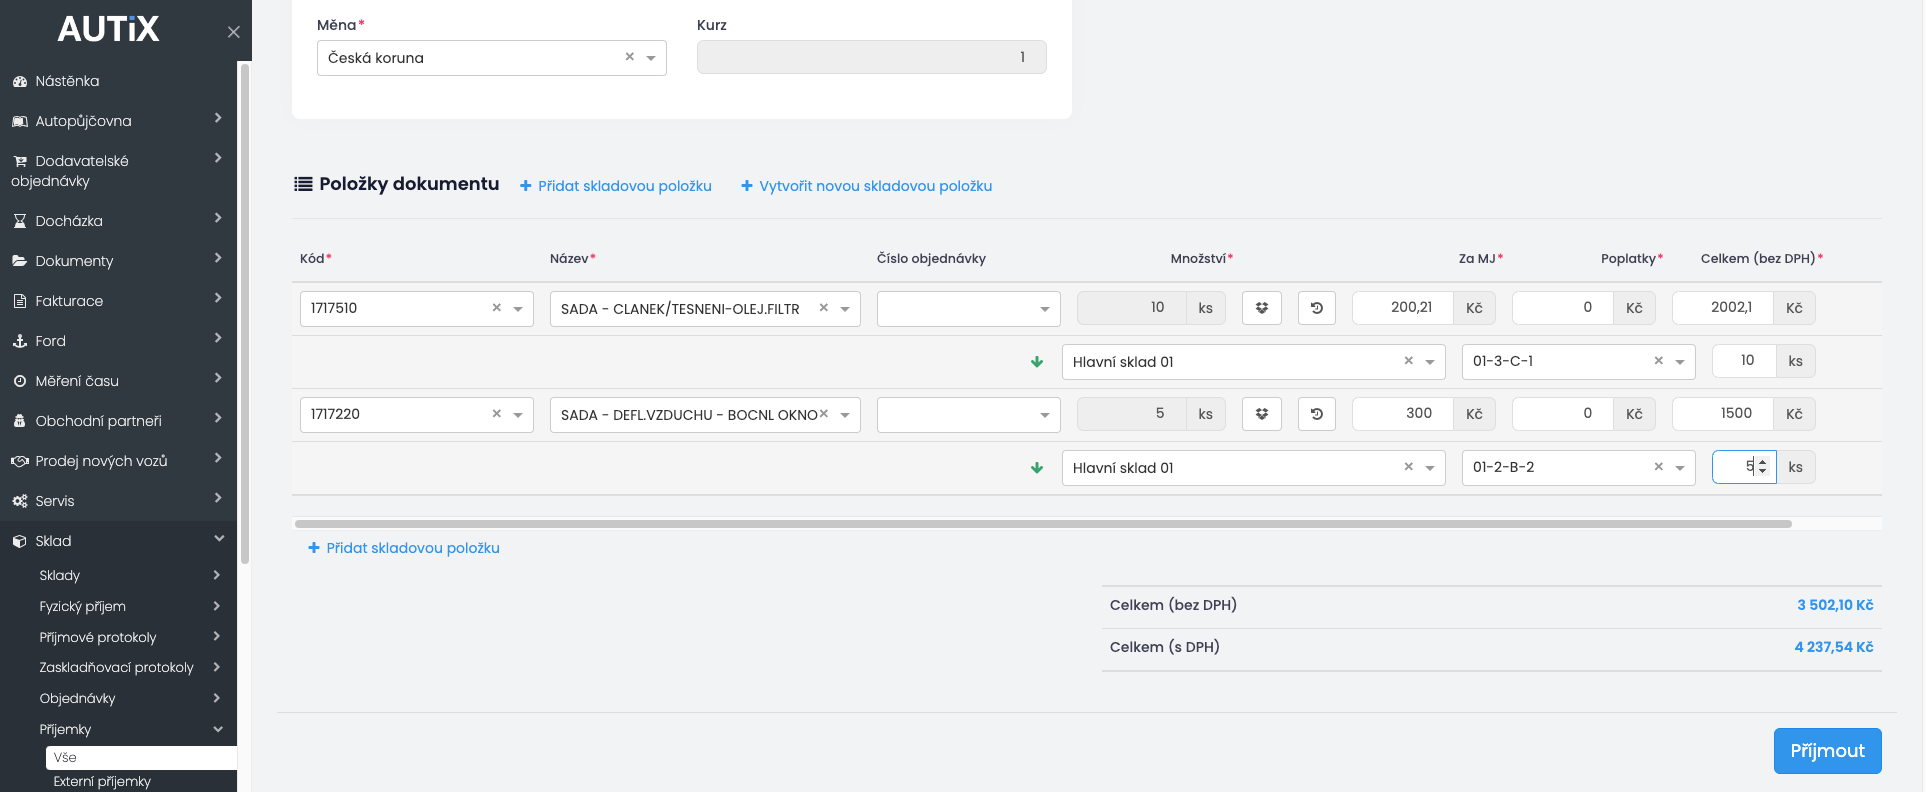The image size is (1926, 792).
Task: Click the boxes icon in row 1717220
Action: pos(1262,414)
